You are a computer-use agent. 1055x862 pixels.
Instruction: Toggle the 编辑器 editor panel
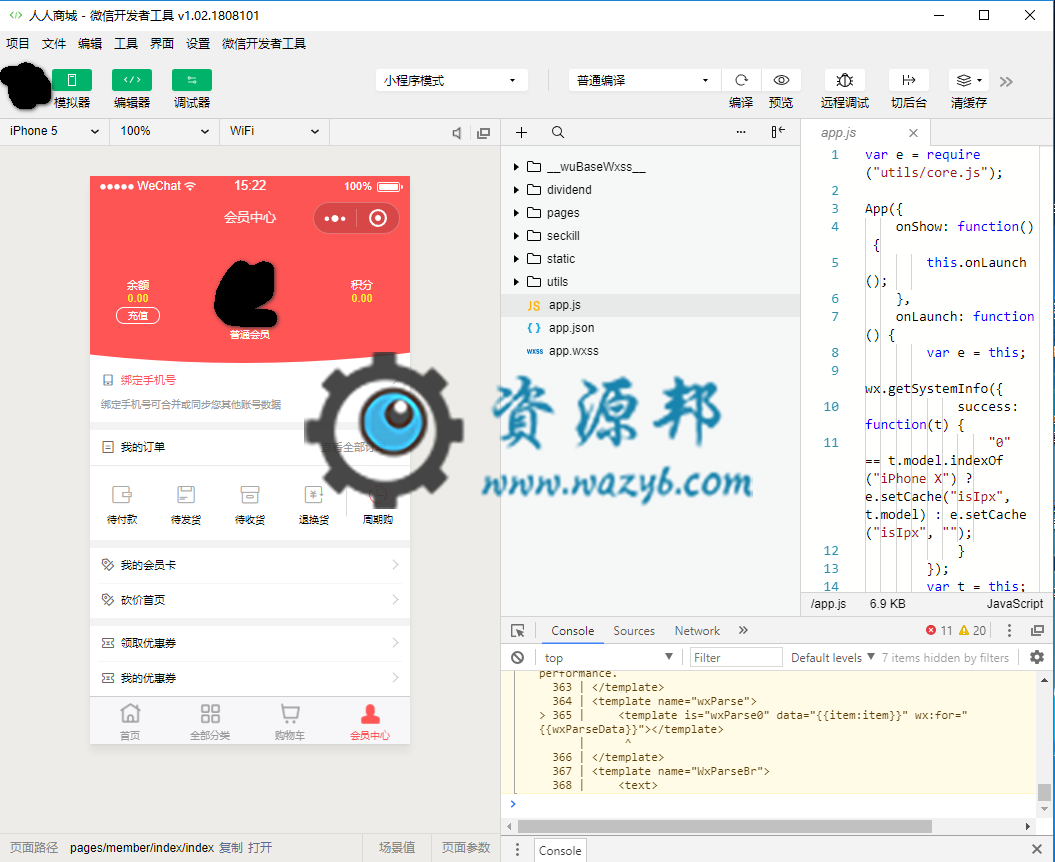point(132,80)
